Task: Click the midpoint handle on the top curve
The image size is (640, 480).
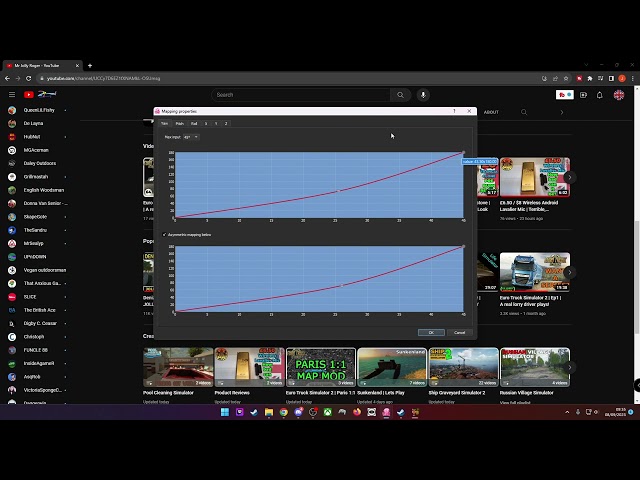Action: [338, 191]
